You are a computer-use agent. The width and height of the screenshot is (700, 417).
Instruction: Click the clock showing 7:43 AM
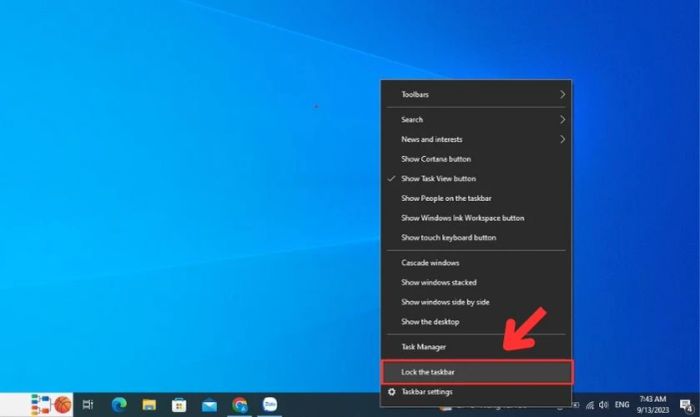click(x=651, y=404)
